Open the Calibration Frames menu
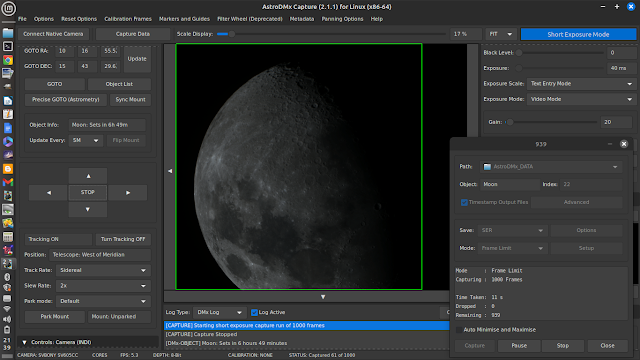640x360 pixels. [x=128, y=19]
